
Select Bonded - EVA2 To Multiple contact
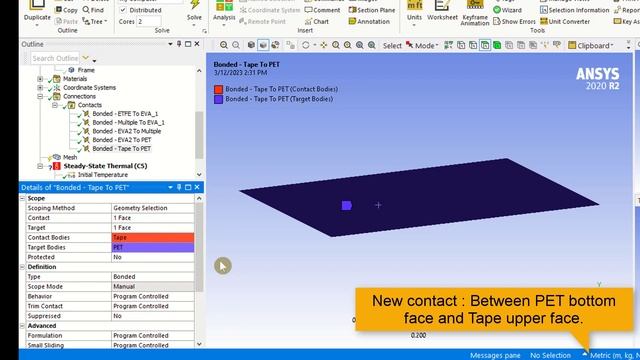click(127, 131)
